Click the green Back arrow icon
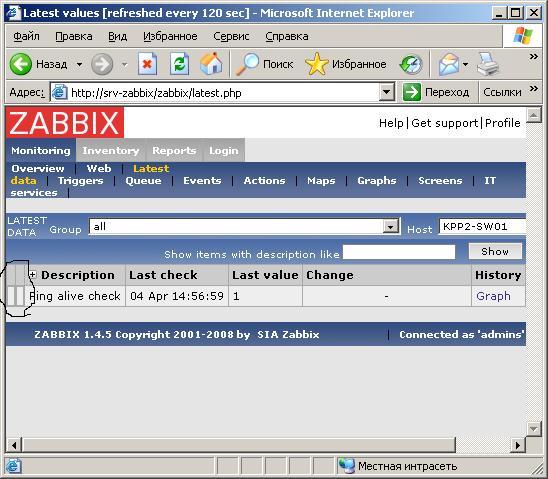 (x=20, y=64)
